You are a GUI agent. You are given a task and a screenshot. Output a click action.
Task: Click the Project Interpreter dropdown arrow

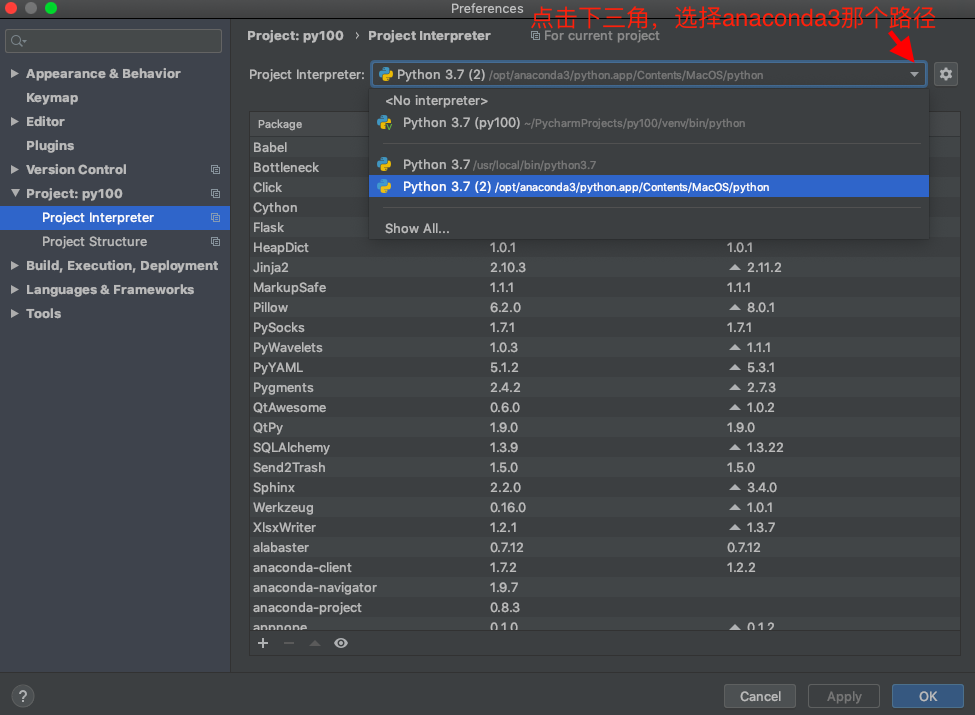coord(914,75)
